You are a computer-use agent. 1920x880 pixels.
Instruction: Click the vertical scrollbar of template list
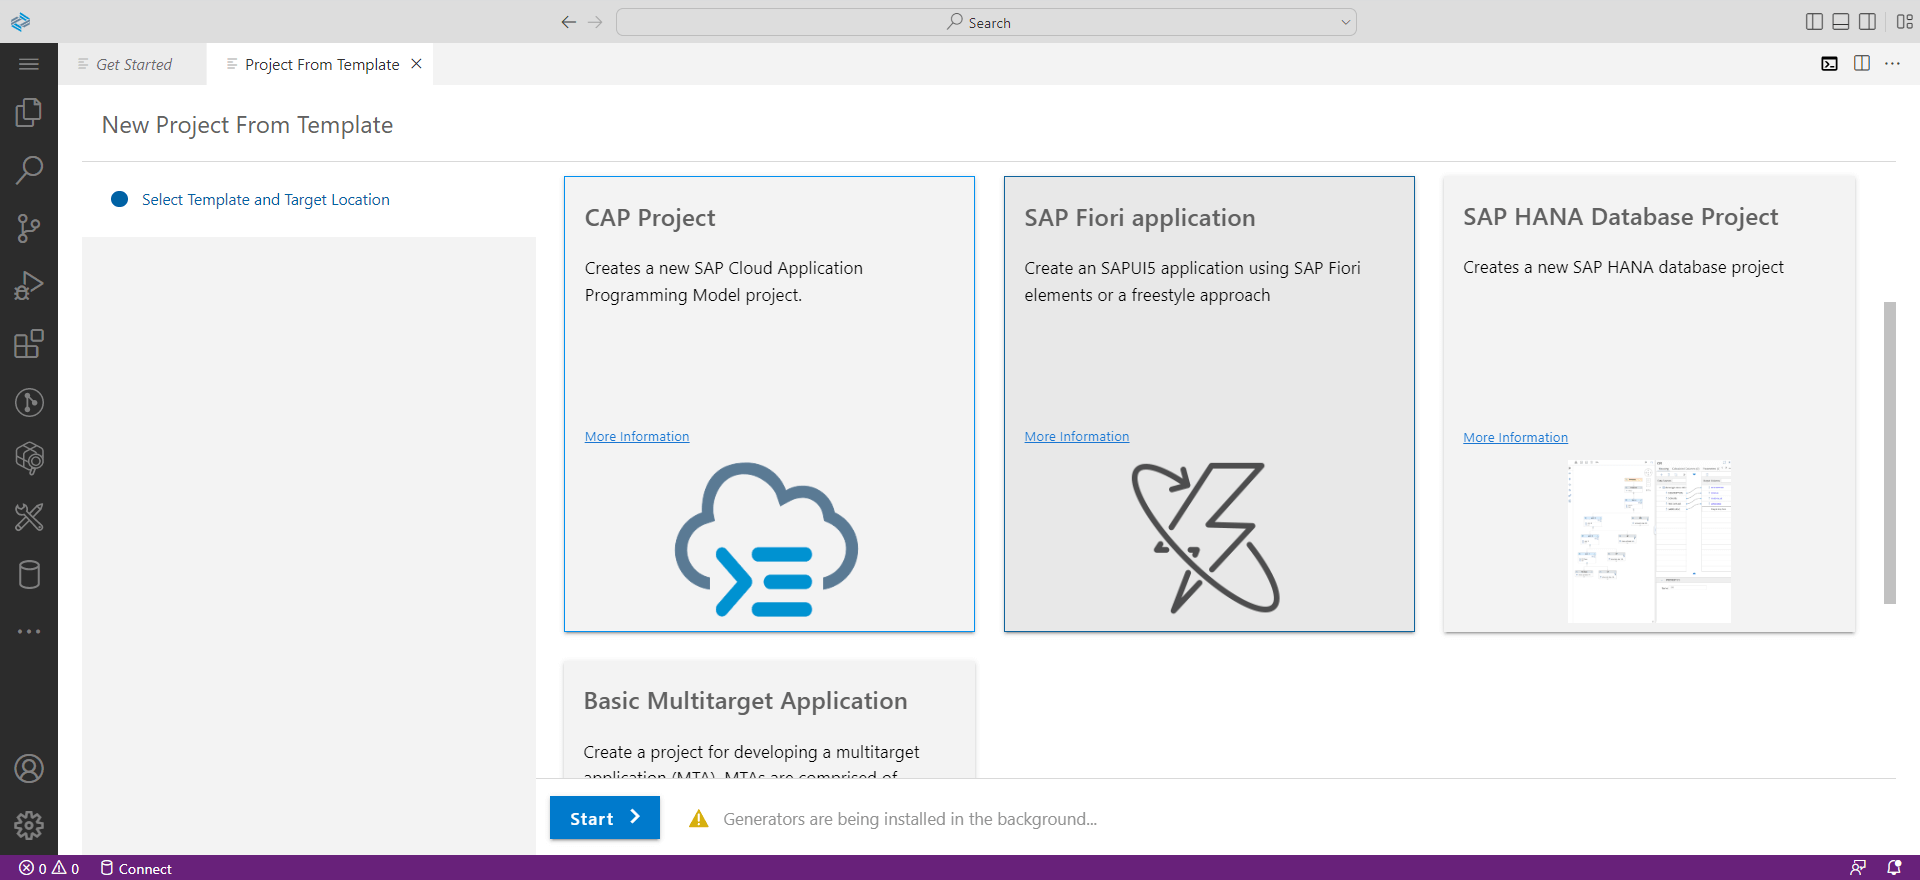tap(1890, 453)
